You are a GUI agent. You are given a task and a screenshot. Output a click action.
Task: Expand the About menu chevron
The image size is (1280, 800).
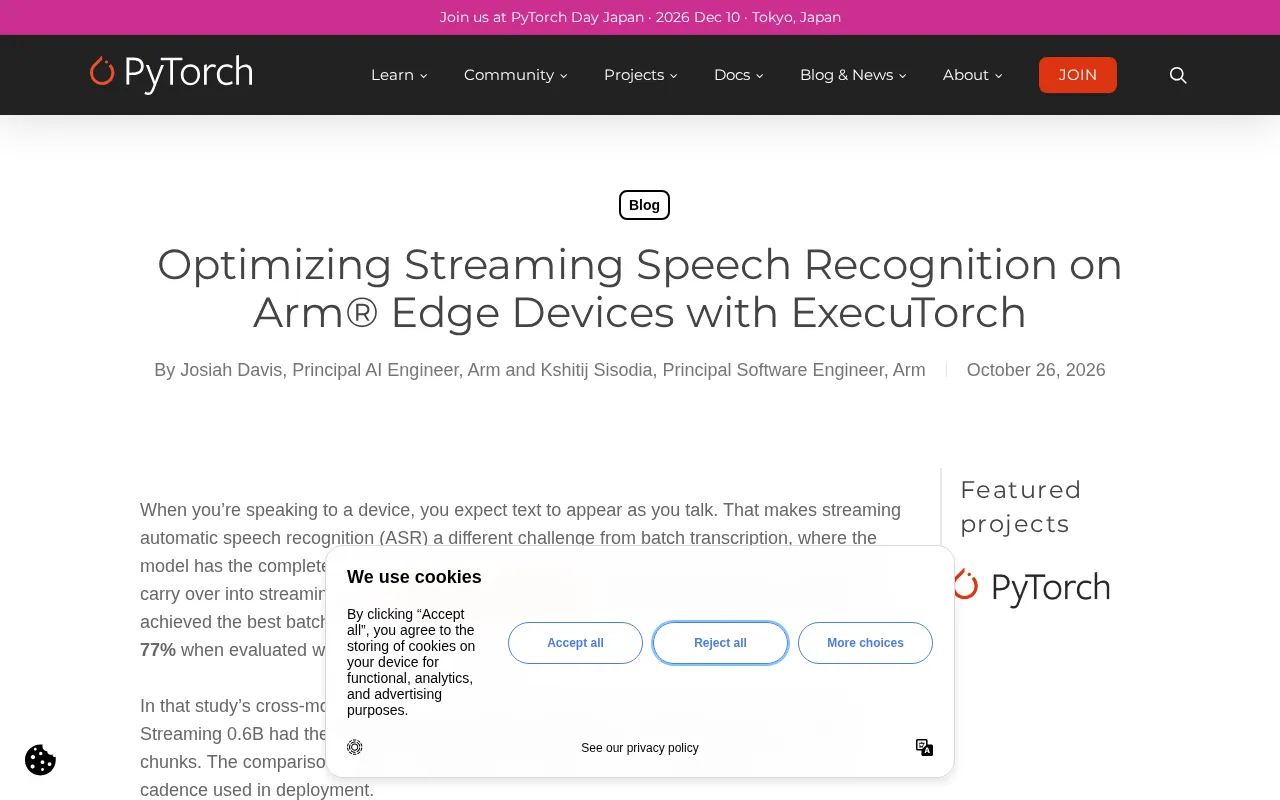[999, 76]
